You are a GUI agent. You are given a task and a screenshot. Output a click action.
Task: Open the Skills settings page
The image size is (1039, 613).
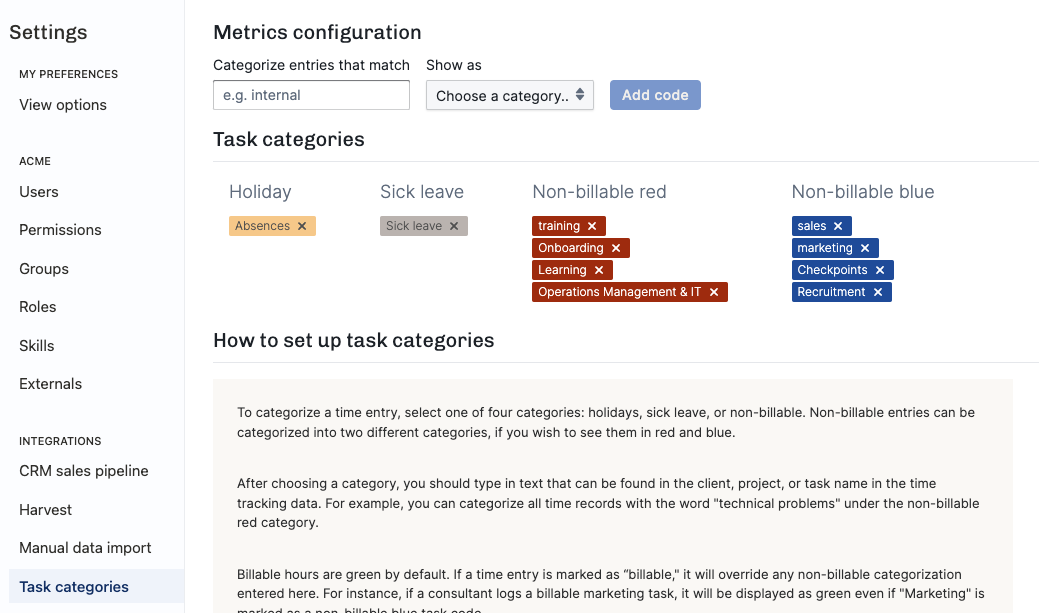tap(37, 346)
